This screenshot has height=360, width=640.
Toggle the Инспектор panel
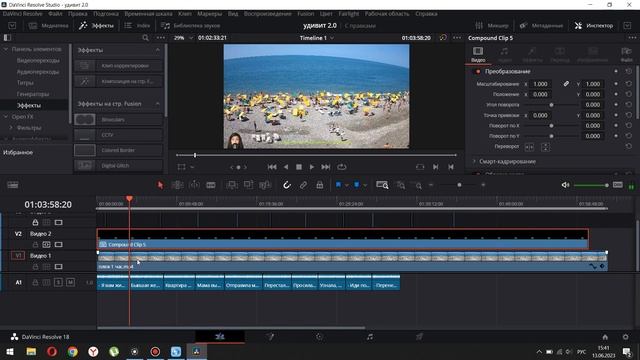point(594,25)
